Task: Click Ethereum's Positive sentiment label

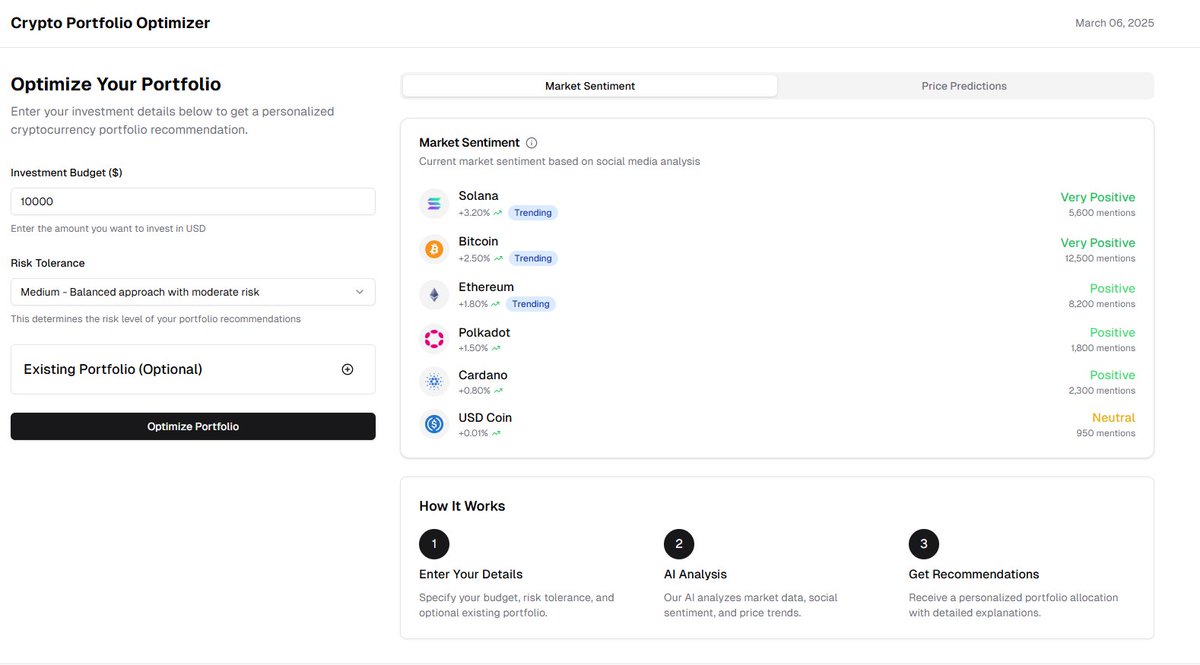Action: click(1113, 289)
